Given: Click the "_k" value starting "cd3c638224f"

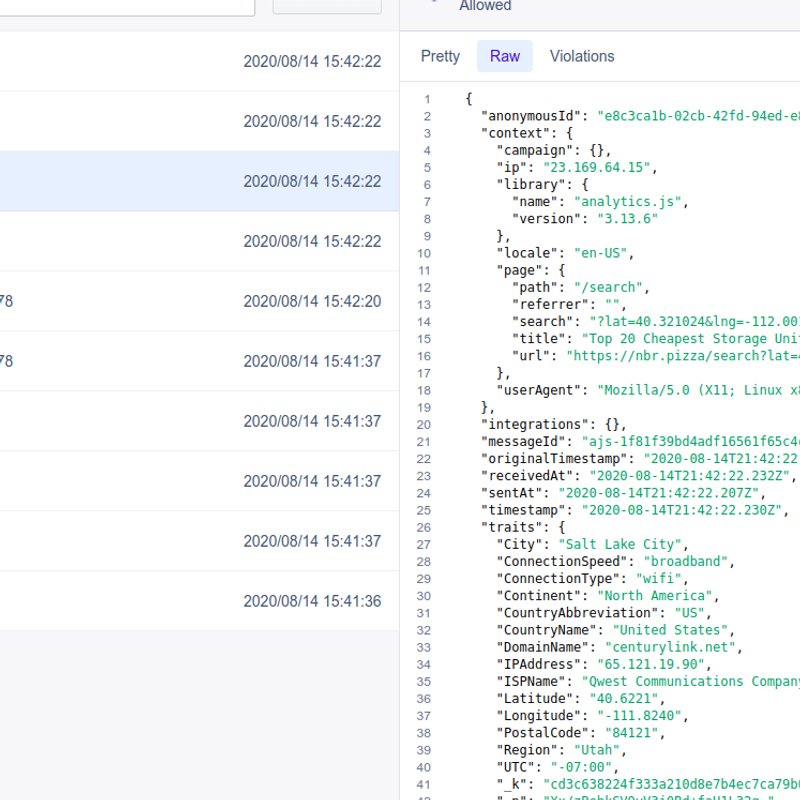Looking at the screenshot, I should 671,785.
